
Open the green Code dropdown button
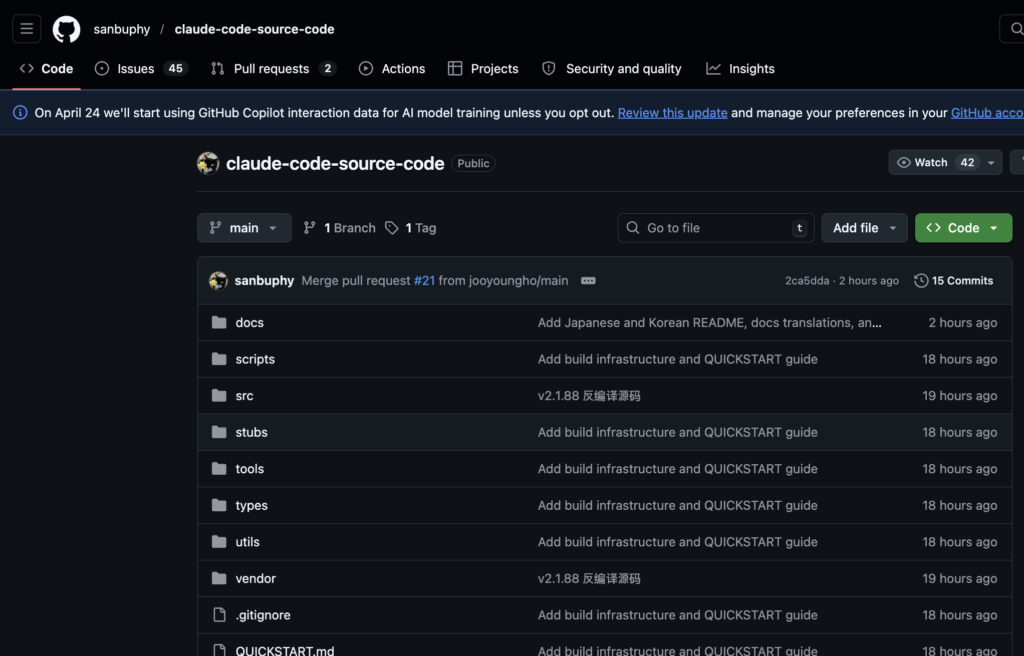963,227
